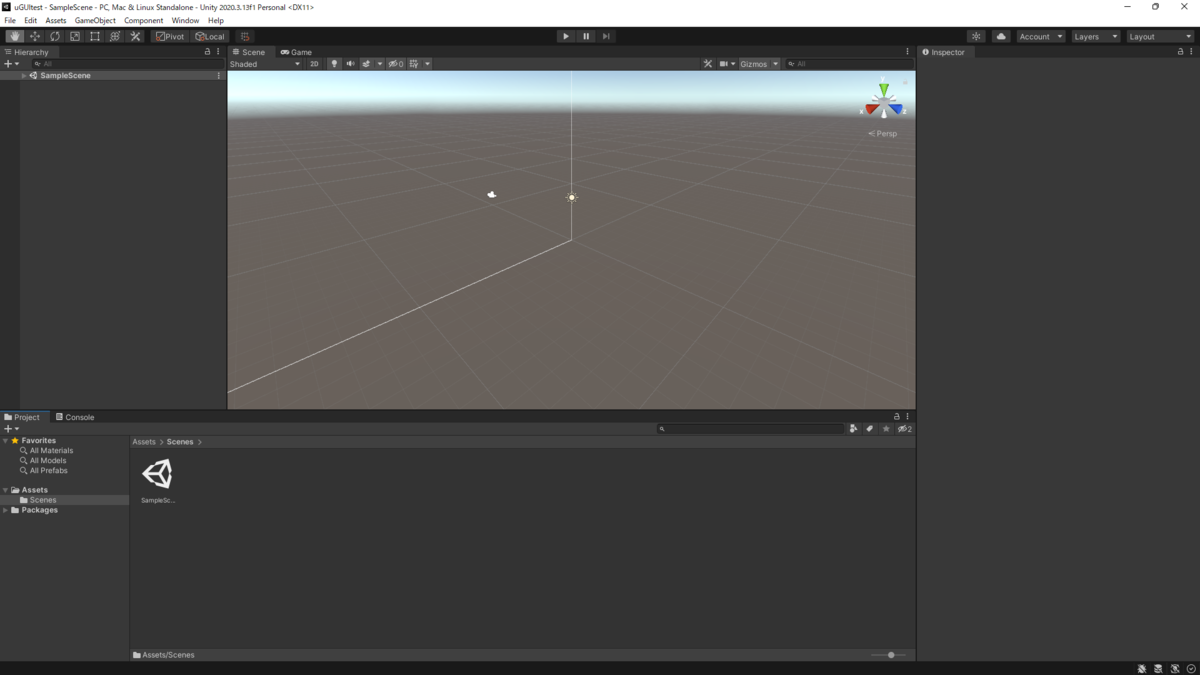Toggle scene audio with the speaker icon
The width and height of the screenshot is (1200, 675).
pos(350,63)
